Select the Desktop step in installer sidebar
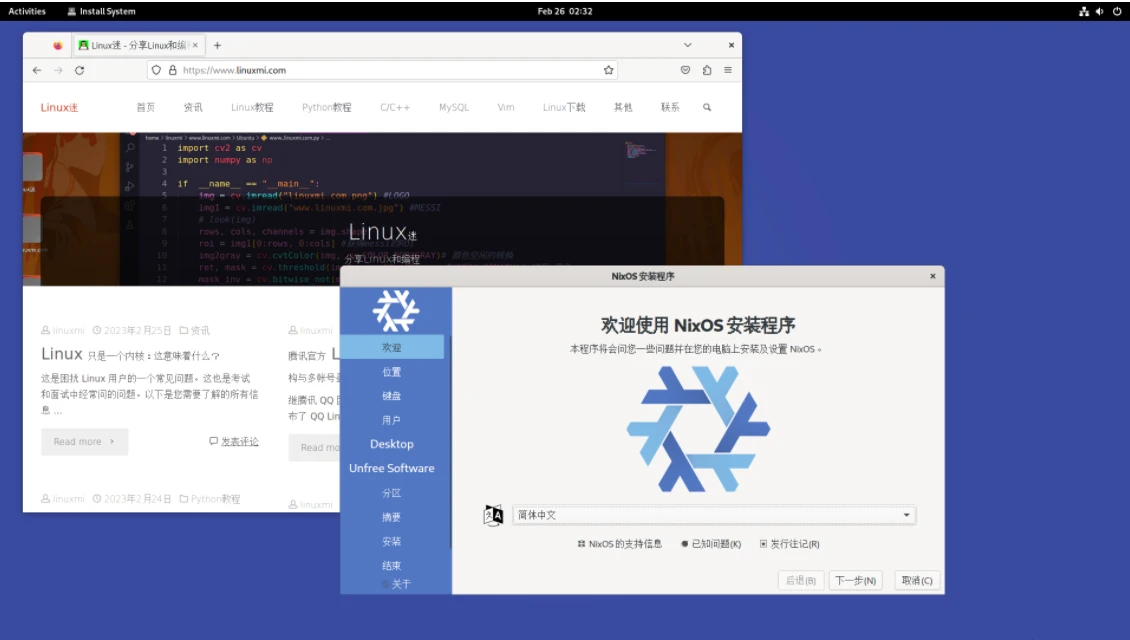This screenshot has height=640, width=1130. point(393,444)
